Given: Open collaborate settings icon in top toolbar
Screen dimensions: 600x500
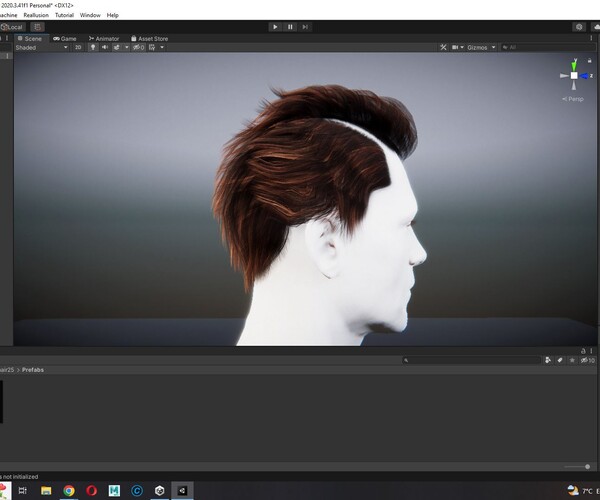Looking at the screenshot, I should [579, 27].
